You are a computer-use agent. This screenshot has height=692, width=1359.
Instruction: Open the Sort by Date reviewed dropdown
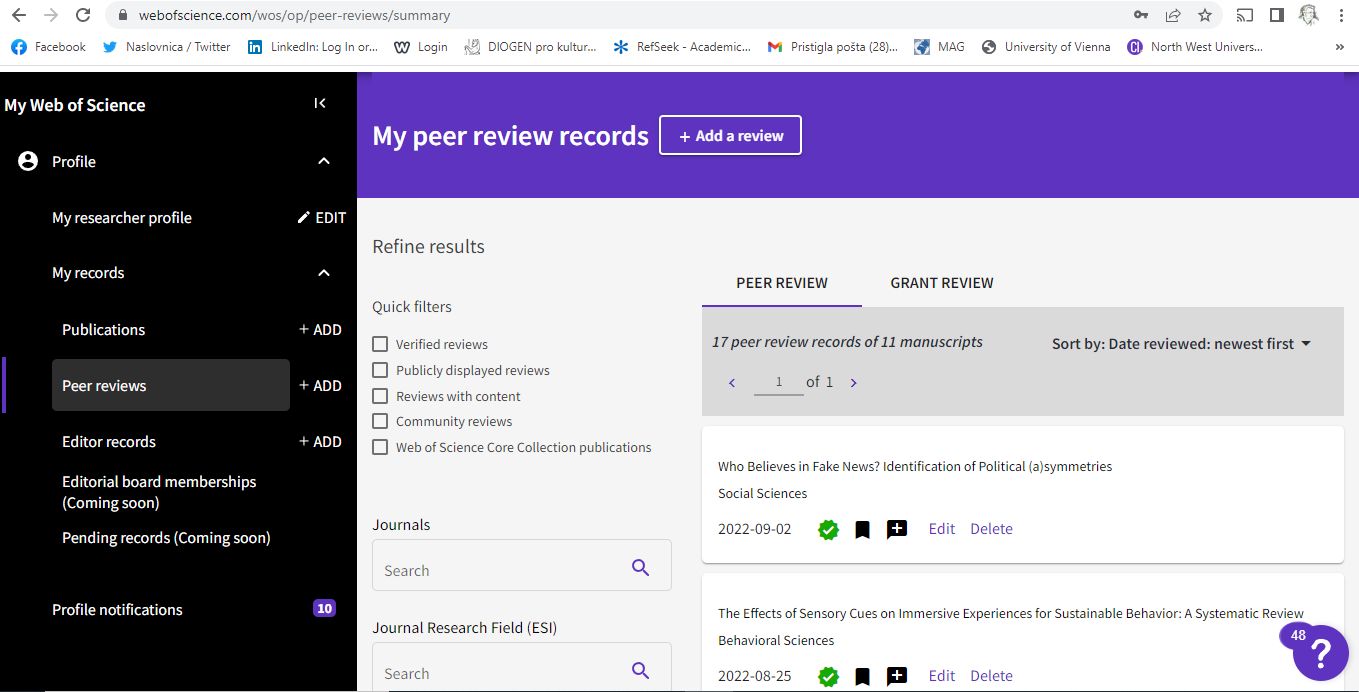coord(1181,344)
